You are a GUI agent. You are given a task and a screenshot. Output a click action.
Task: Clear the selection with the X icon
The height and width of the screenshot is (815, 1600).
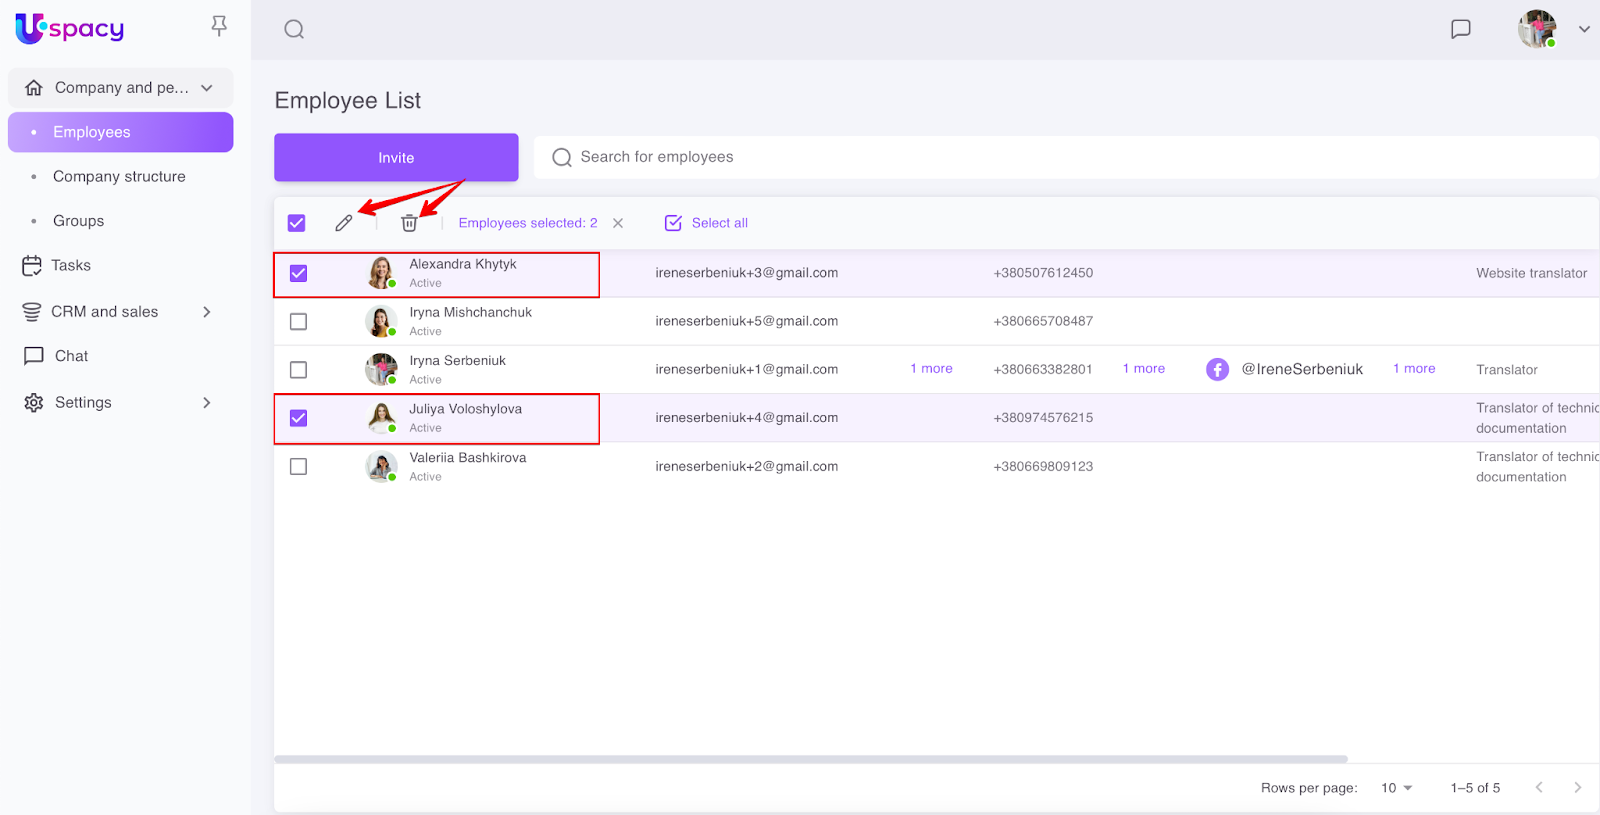618,223
